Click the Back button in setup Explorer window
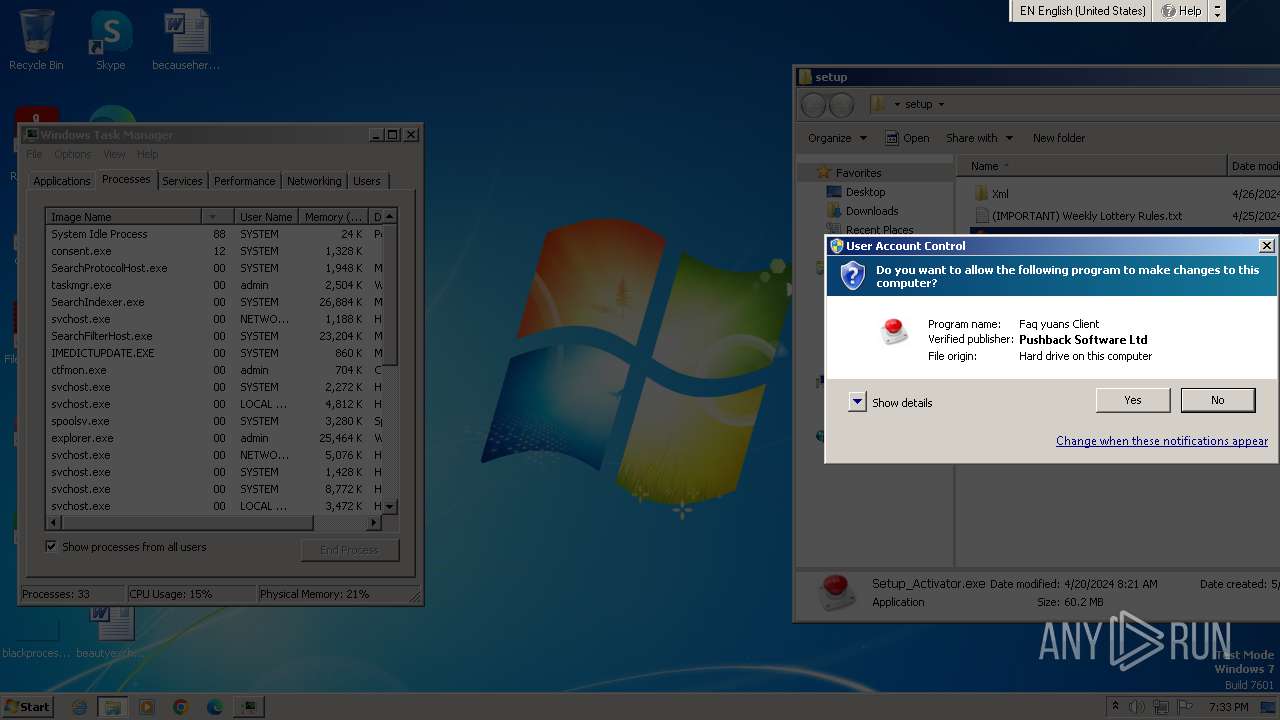 pyautogui.click(x=814, y=104)
